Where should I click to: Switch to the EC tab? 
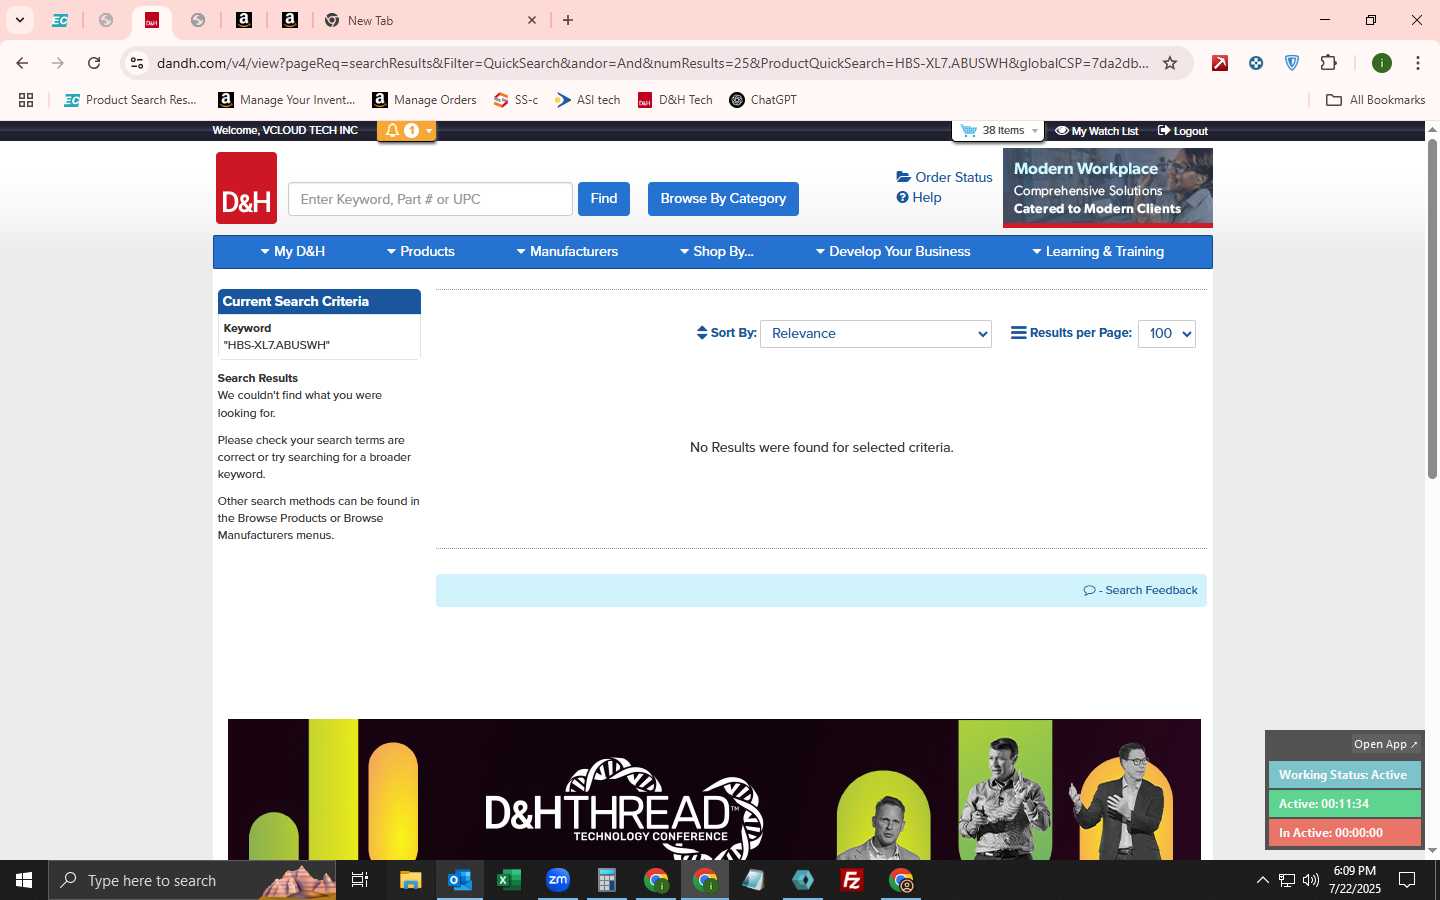[60, 20]
